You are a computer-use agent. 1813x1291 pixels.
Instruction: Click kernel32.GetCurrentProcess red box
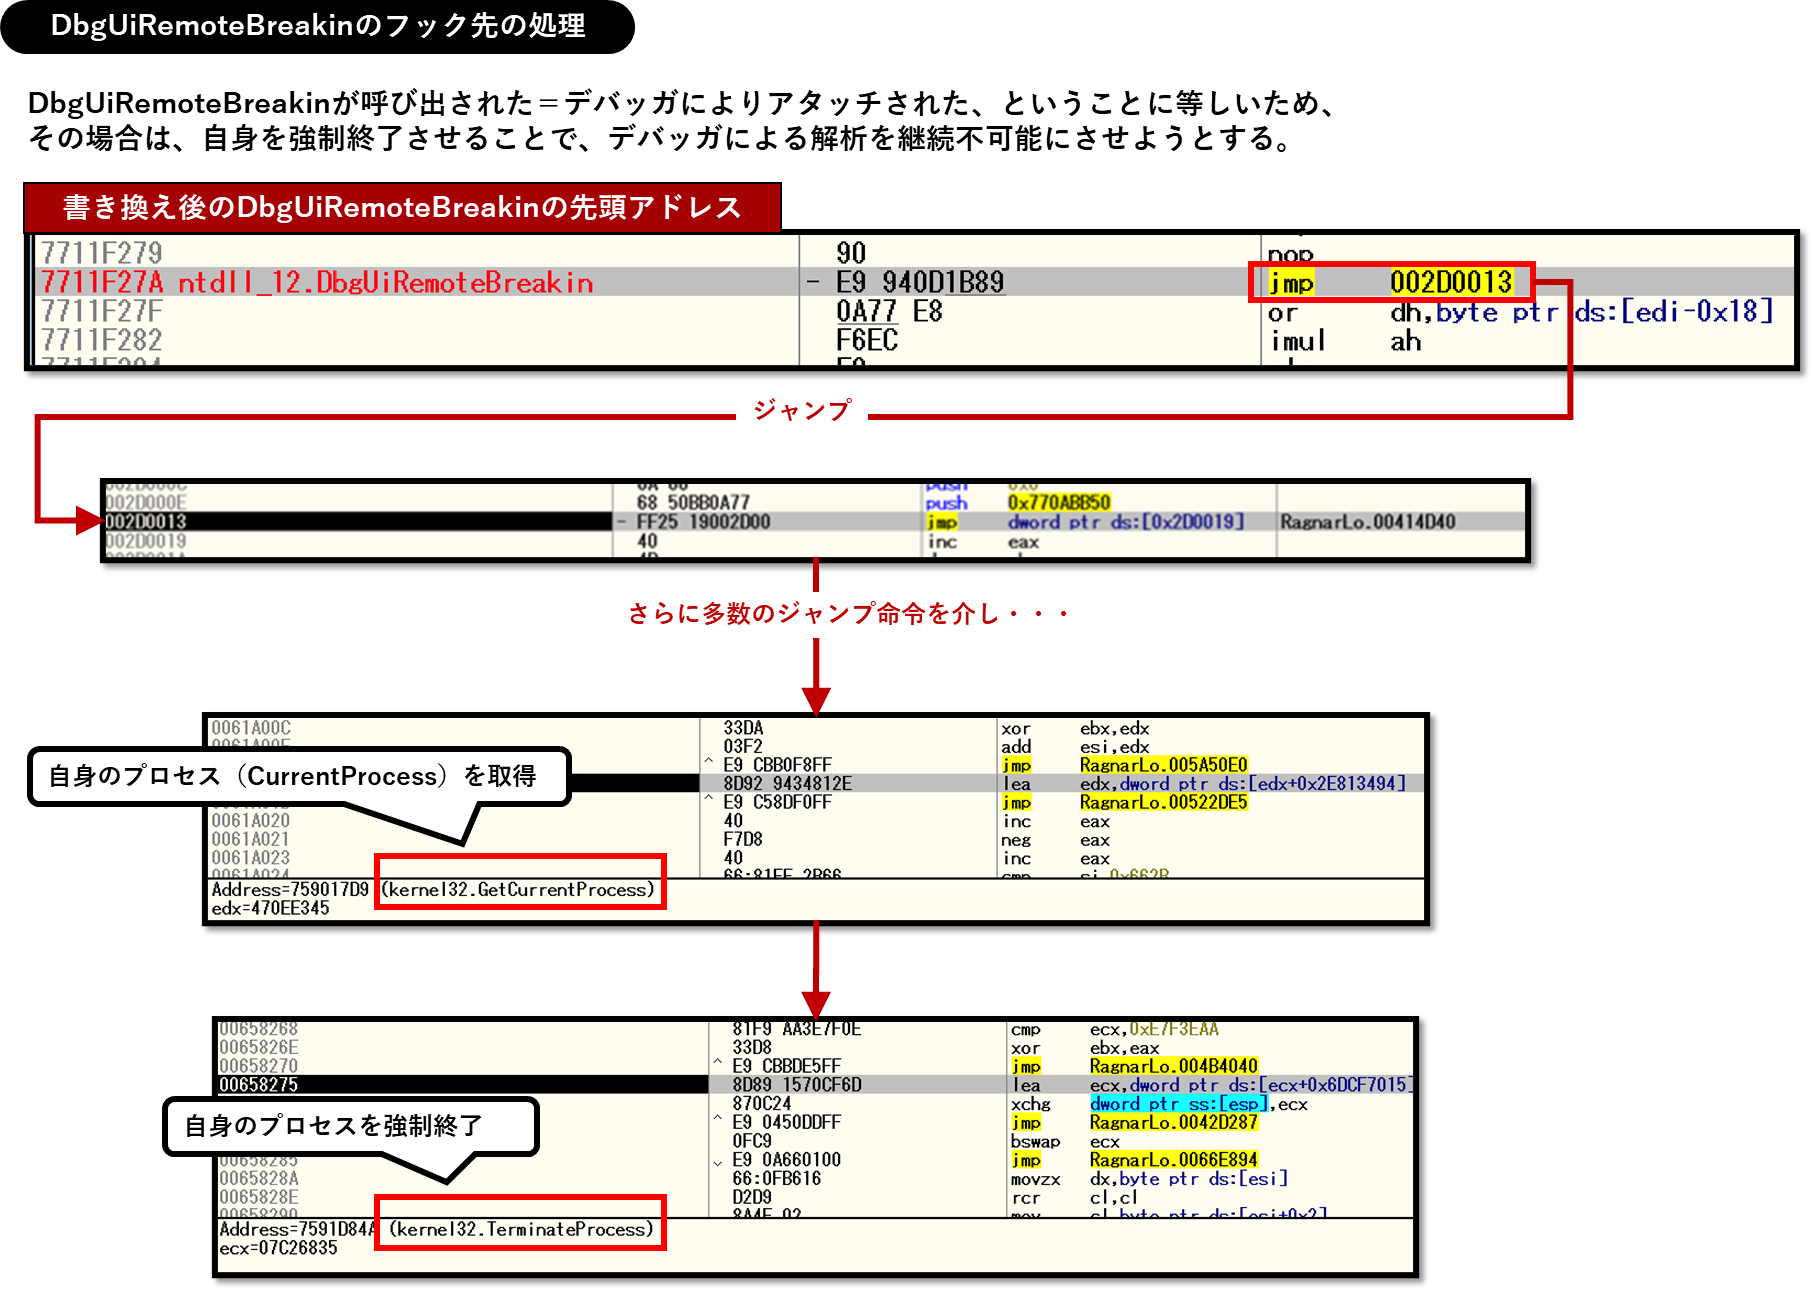(x=520, y=882)
